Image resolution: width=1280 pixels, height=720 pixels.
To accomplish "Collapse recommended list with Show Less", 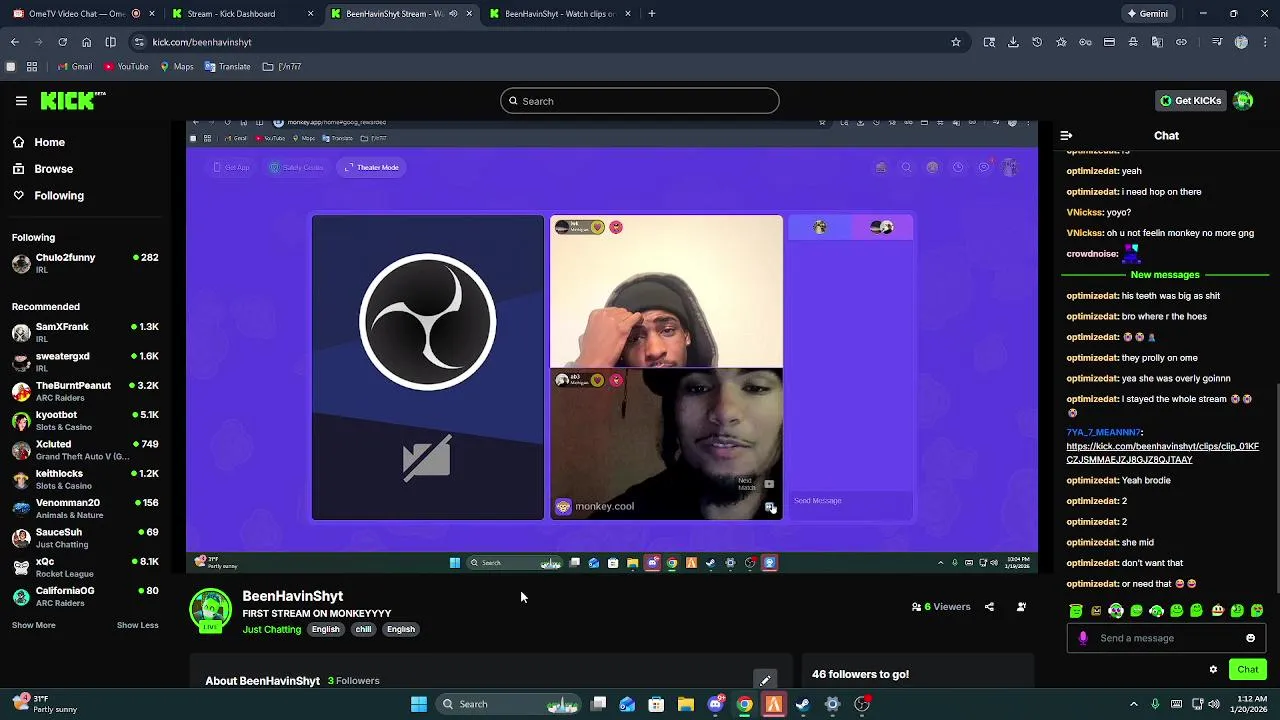I will [x=137, y=625].
